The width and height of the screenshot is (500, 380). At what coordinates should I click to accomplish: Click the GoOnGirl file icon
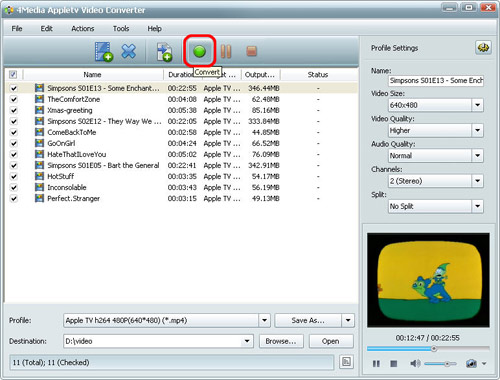[39, 143]
